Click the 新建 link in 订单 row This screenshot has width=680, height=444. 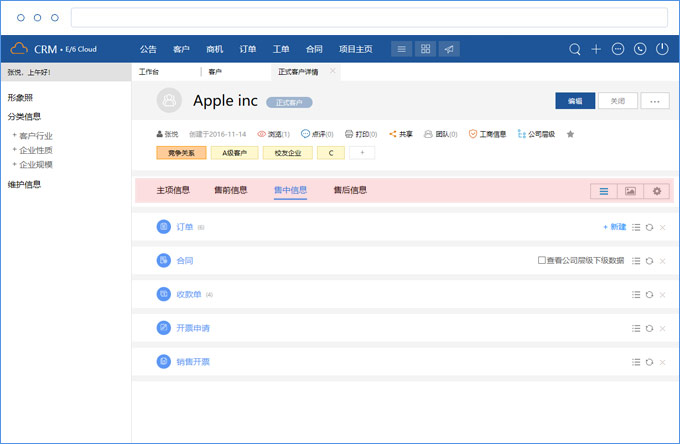(614, 227)
